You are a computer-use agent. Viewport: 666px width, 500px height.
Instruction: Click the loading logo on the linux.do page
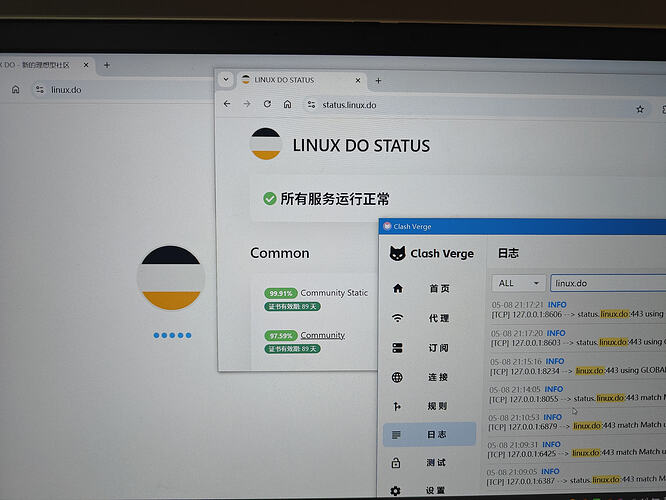pos(171,278)
